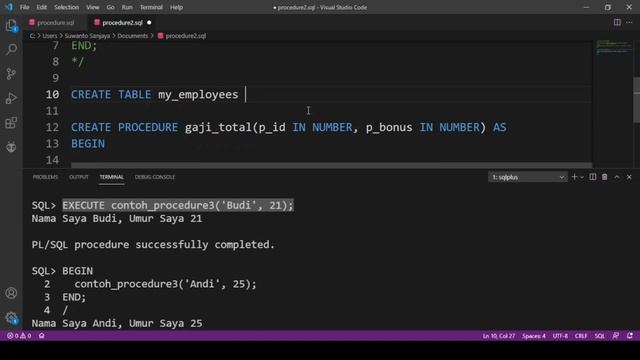This screenshot has height=360, width=640.
Task: Click 'PL/SQL procedure successfully completed.' terminal line
Action: click(x=153, y=244)
